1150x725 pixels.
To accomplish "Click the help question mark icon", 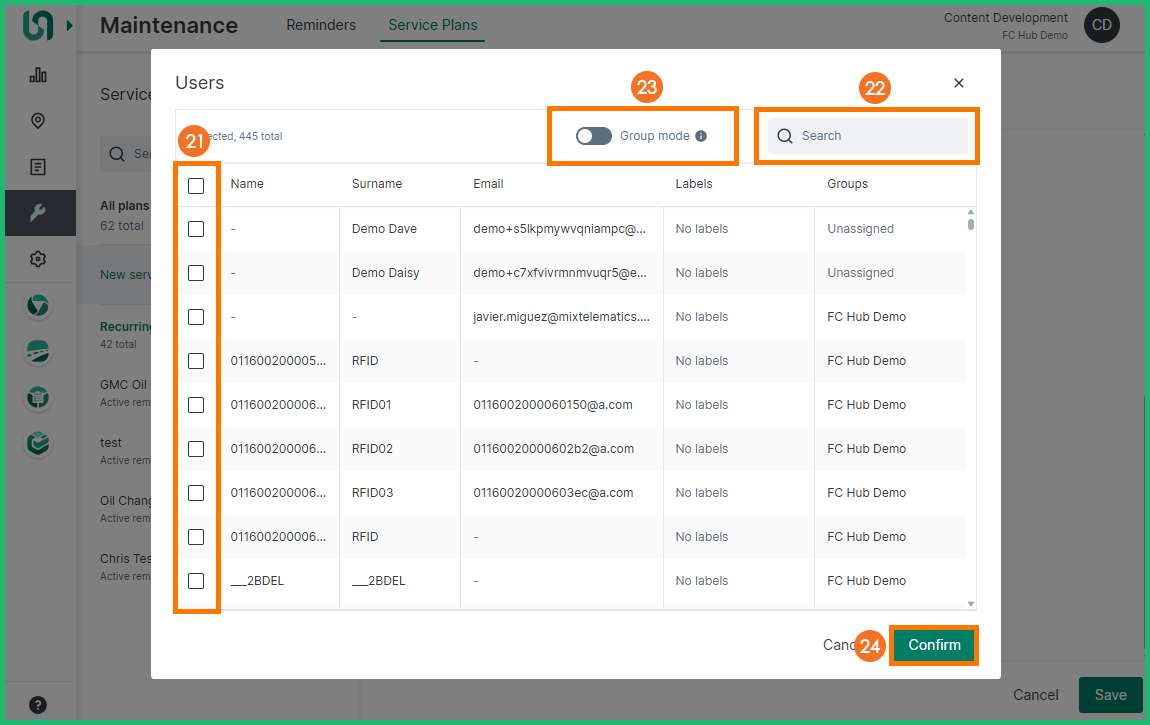I will pos(38,704).
